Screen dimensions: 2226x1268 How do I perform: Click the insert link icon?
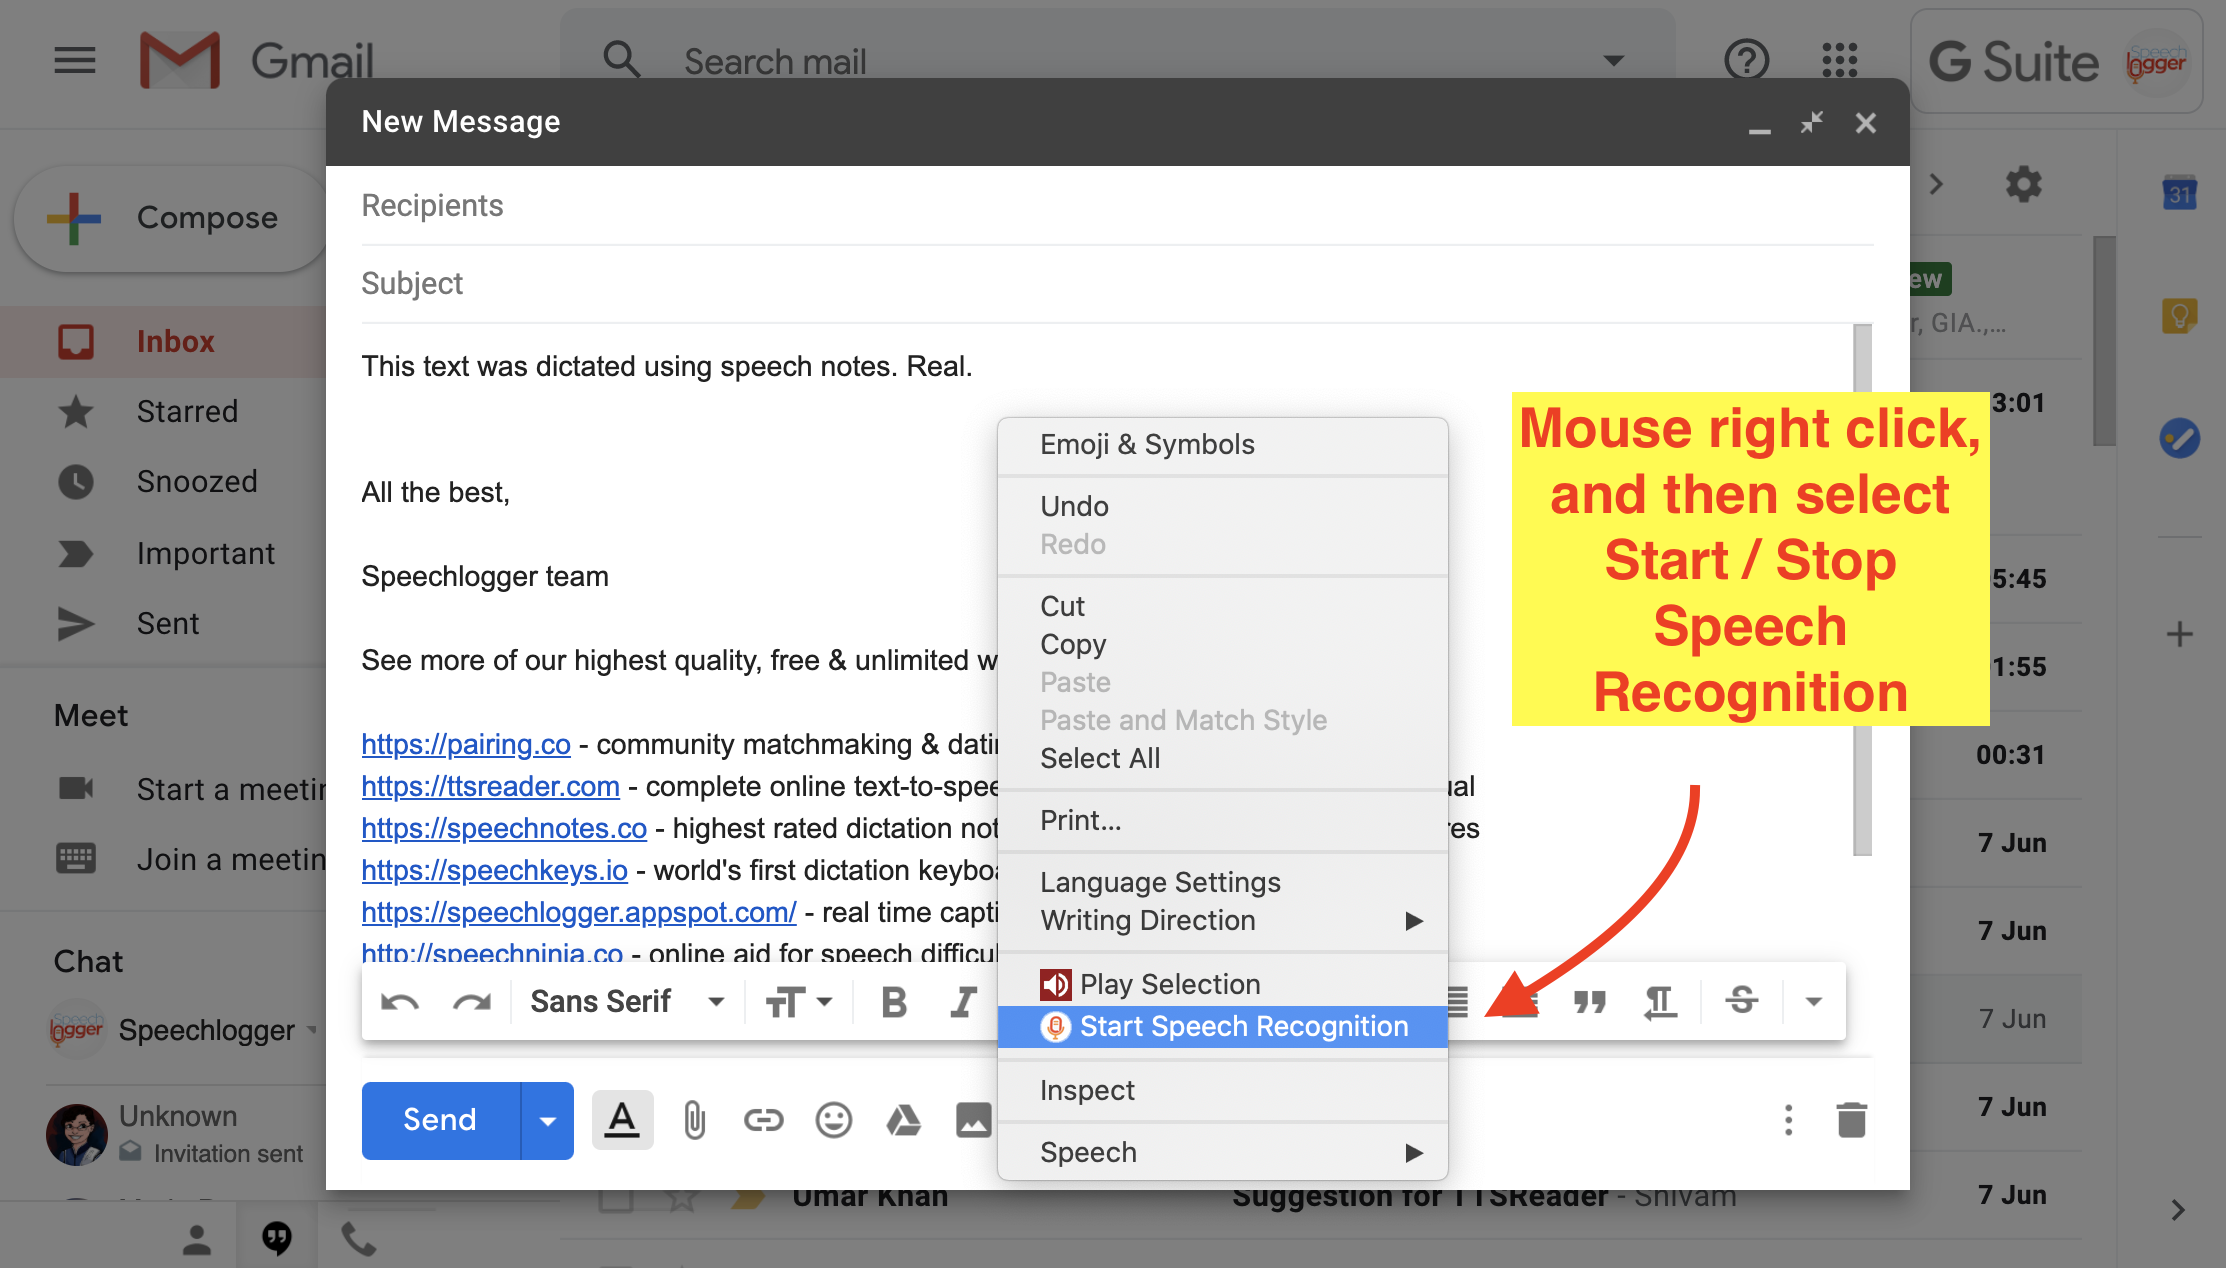point(763,1120)
